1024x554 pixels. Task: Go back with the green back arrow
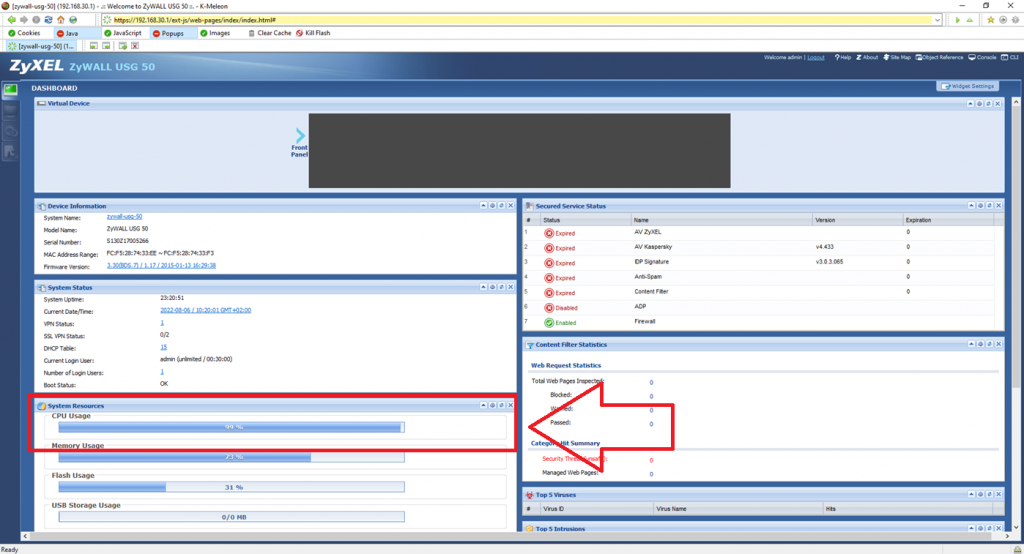click(12, 20)
